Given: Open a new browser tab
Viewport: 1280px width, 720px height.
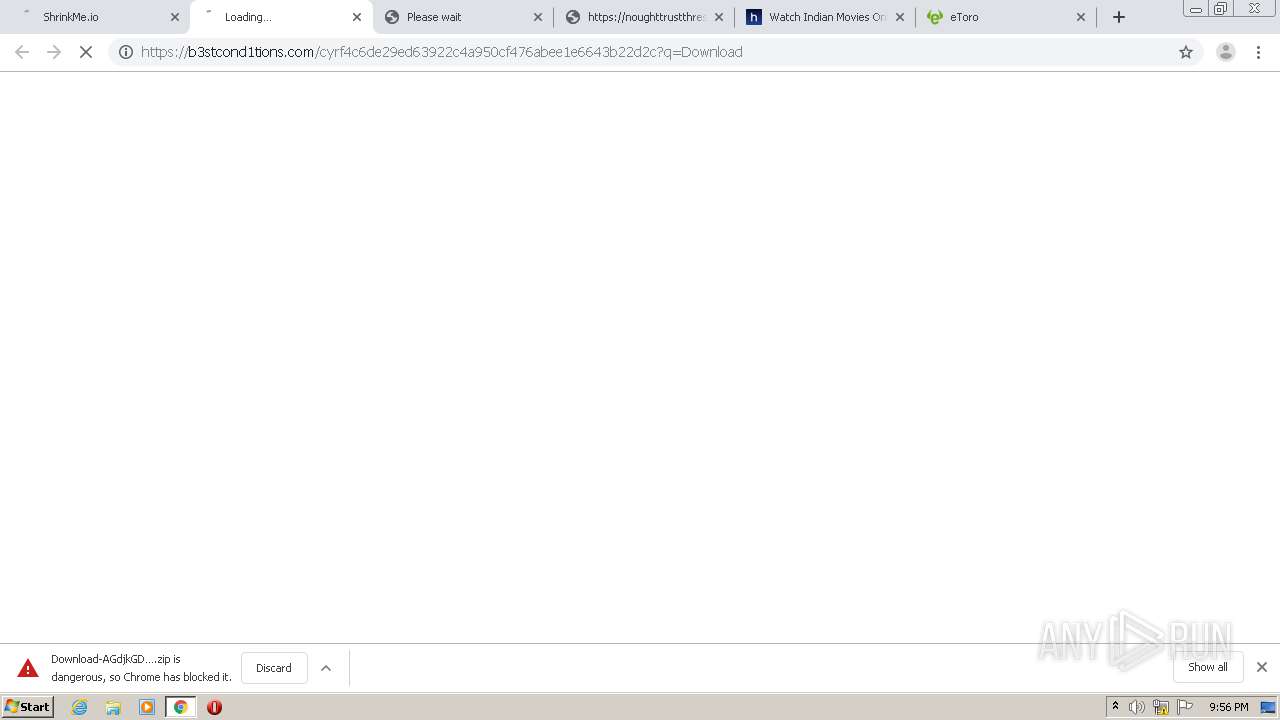Looking at the screenshot, I should click(1119, 17).
